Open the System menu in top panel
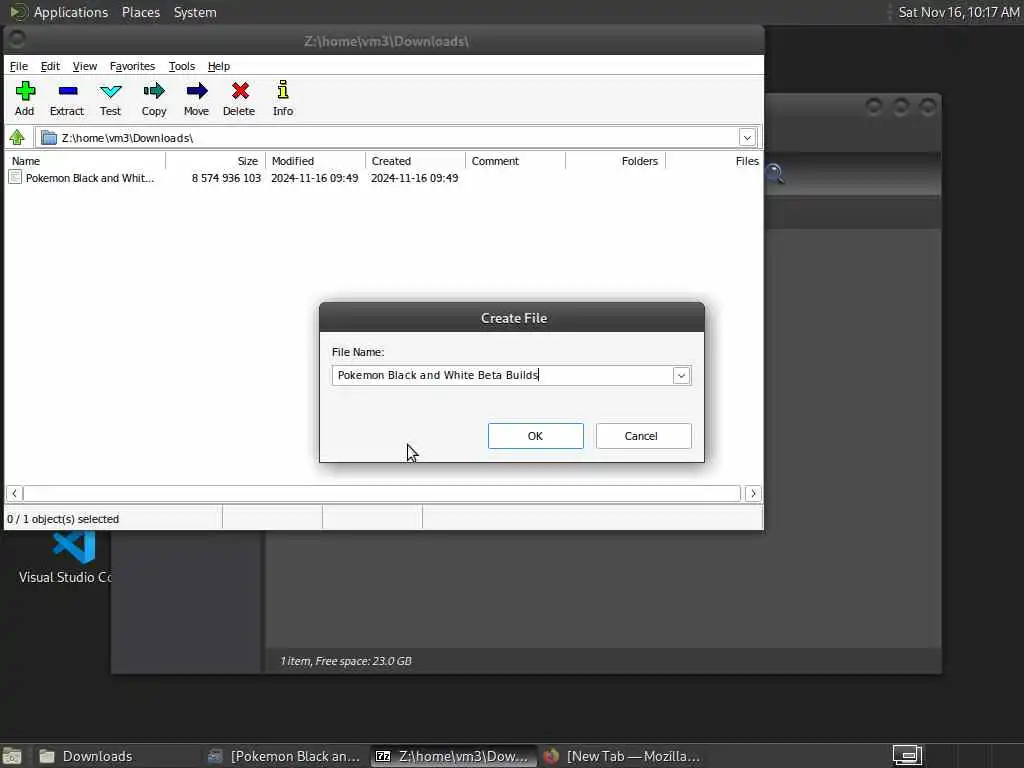Image resolution: width=1024 pixels, height=768 pixels. (195, 12)
